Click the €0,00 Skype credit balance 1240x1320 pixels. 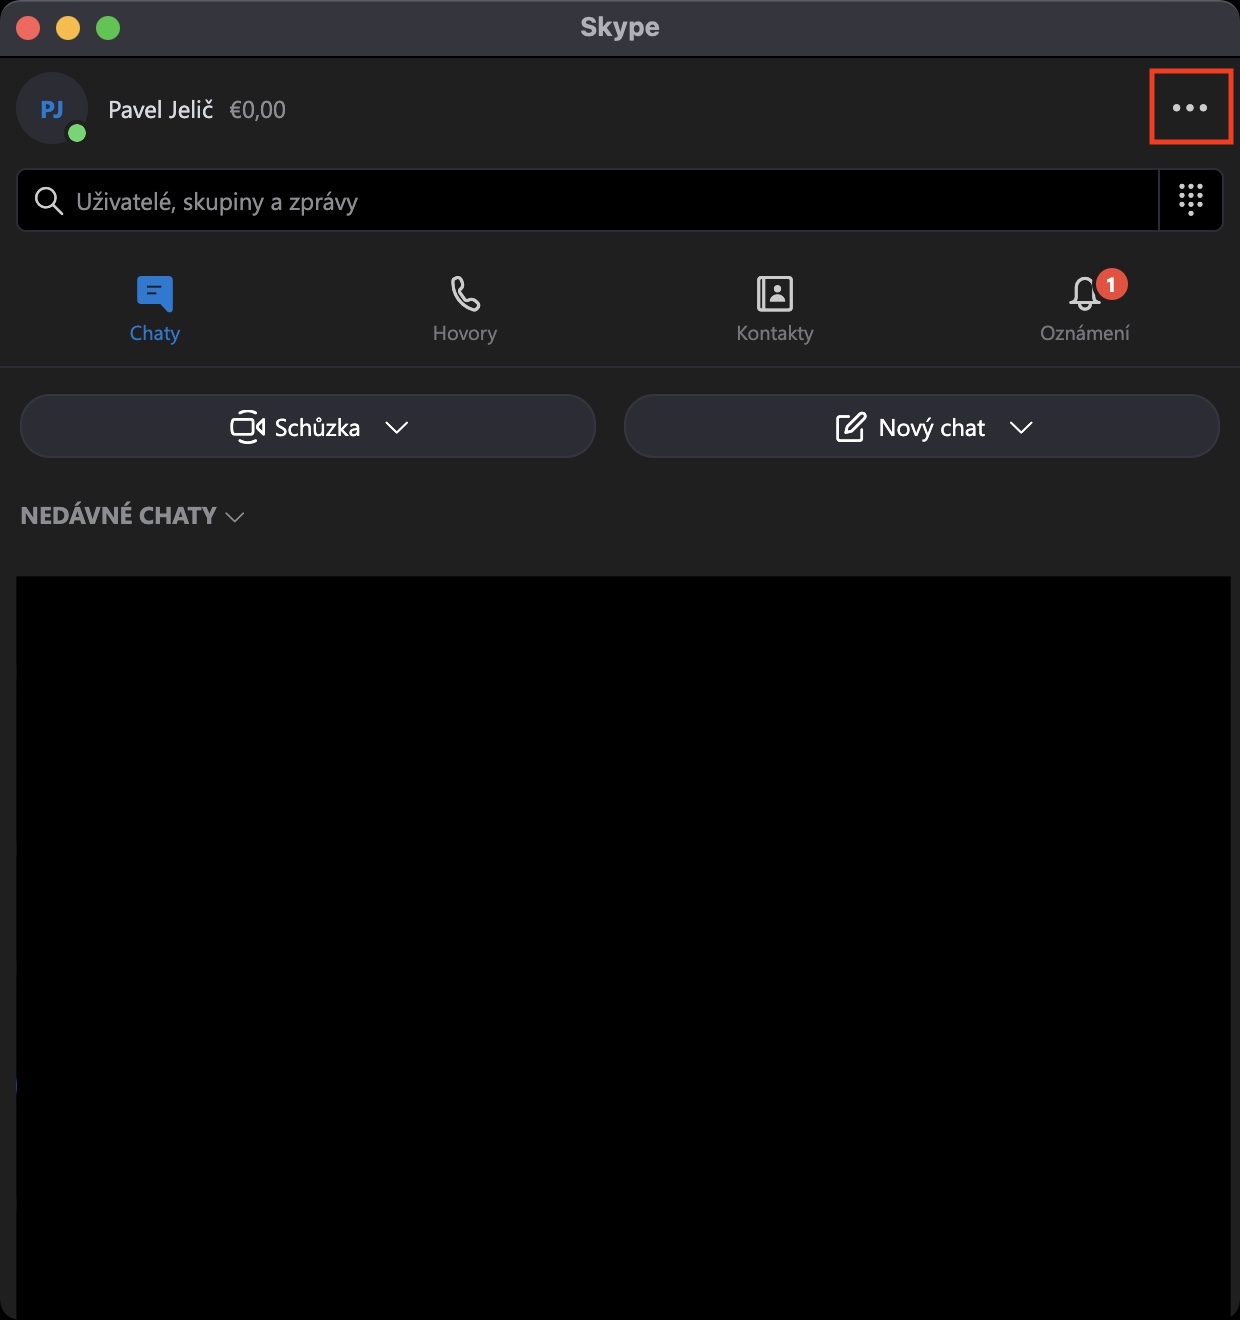pos(258,110)
